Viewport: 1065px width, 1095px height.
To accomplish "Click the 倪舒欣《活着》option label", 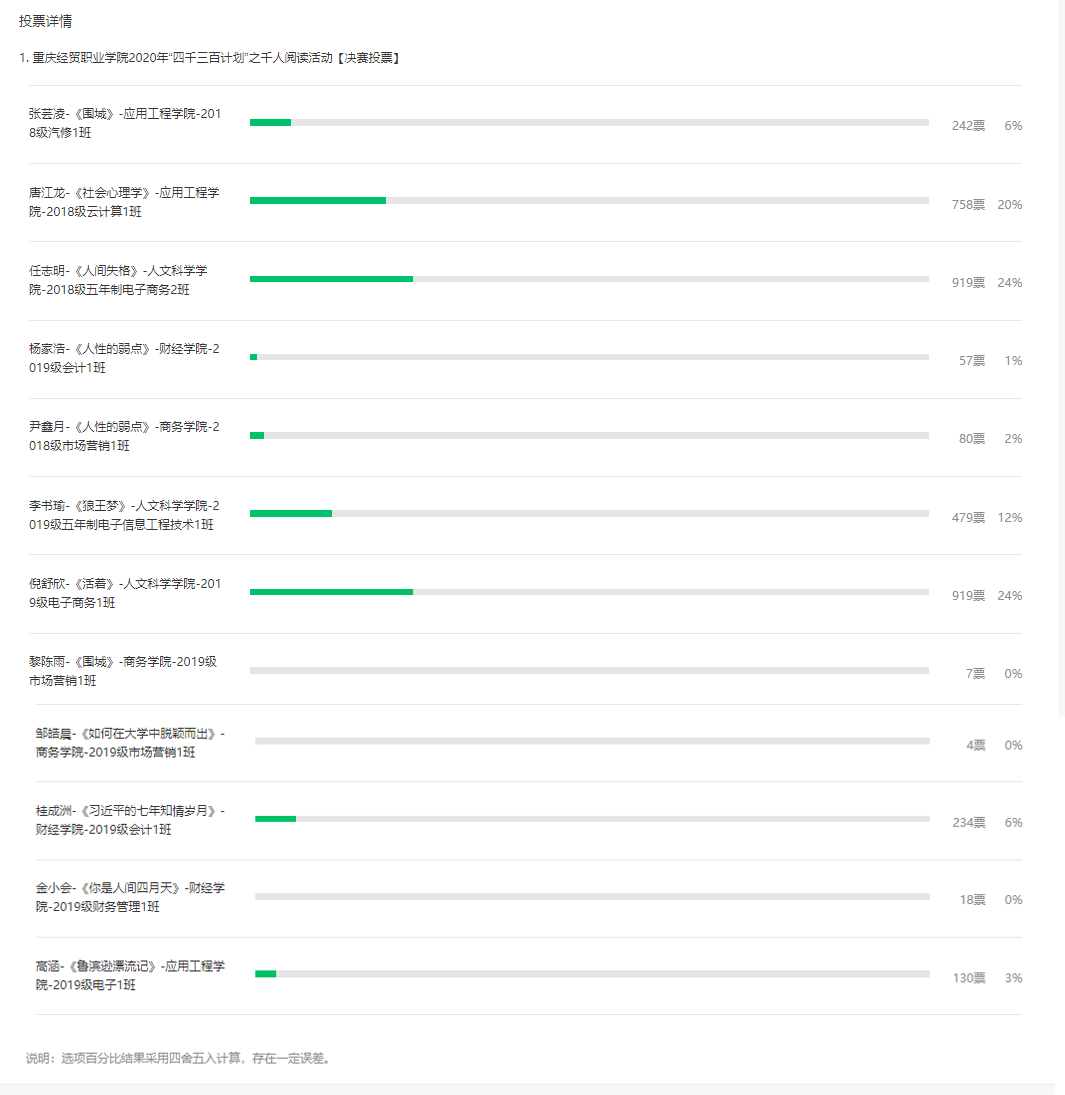I will coord(125,593).
